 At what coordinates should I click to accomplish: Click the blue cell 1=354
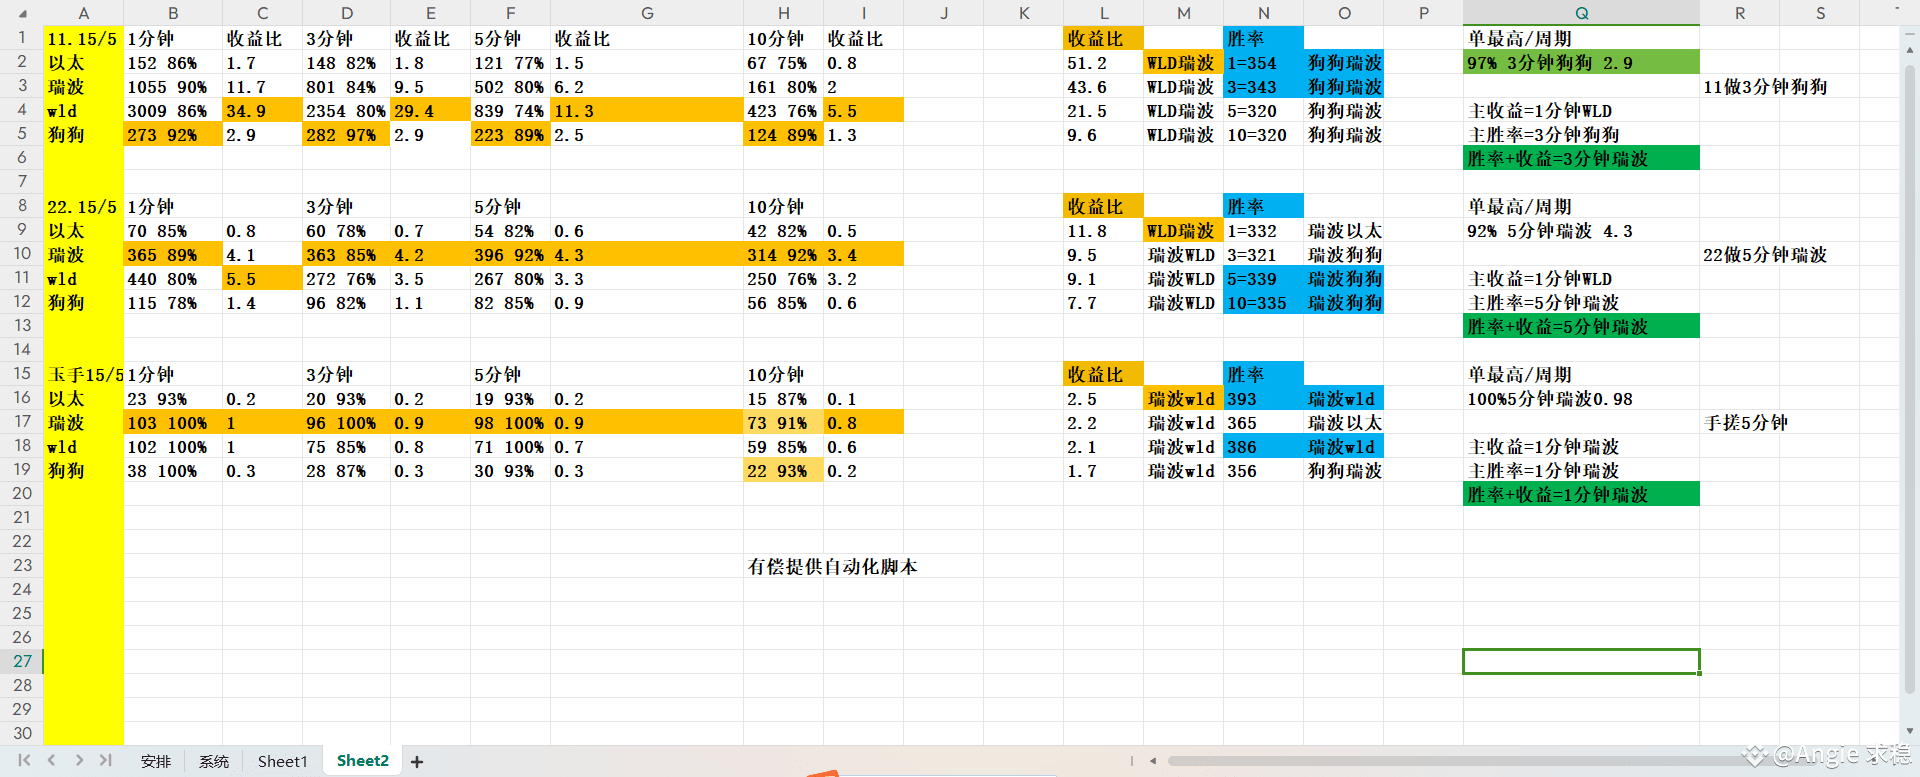point(1264,62)
